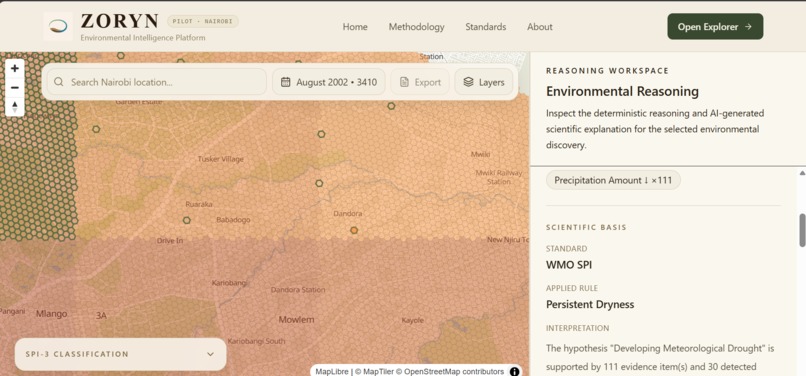Click the WMO SPI standard text
Image resolution: width=806 pixels, height=376 pixels.
click(x=569, y=265)
